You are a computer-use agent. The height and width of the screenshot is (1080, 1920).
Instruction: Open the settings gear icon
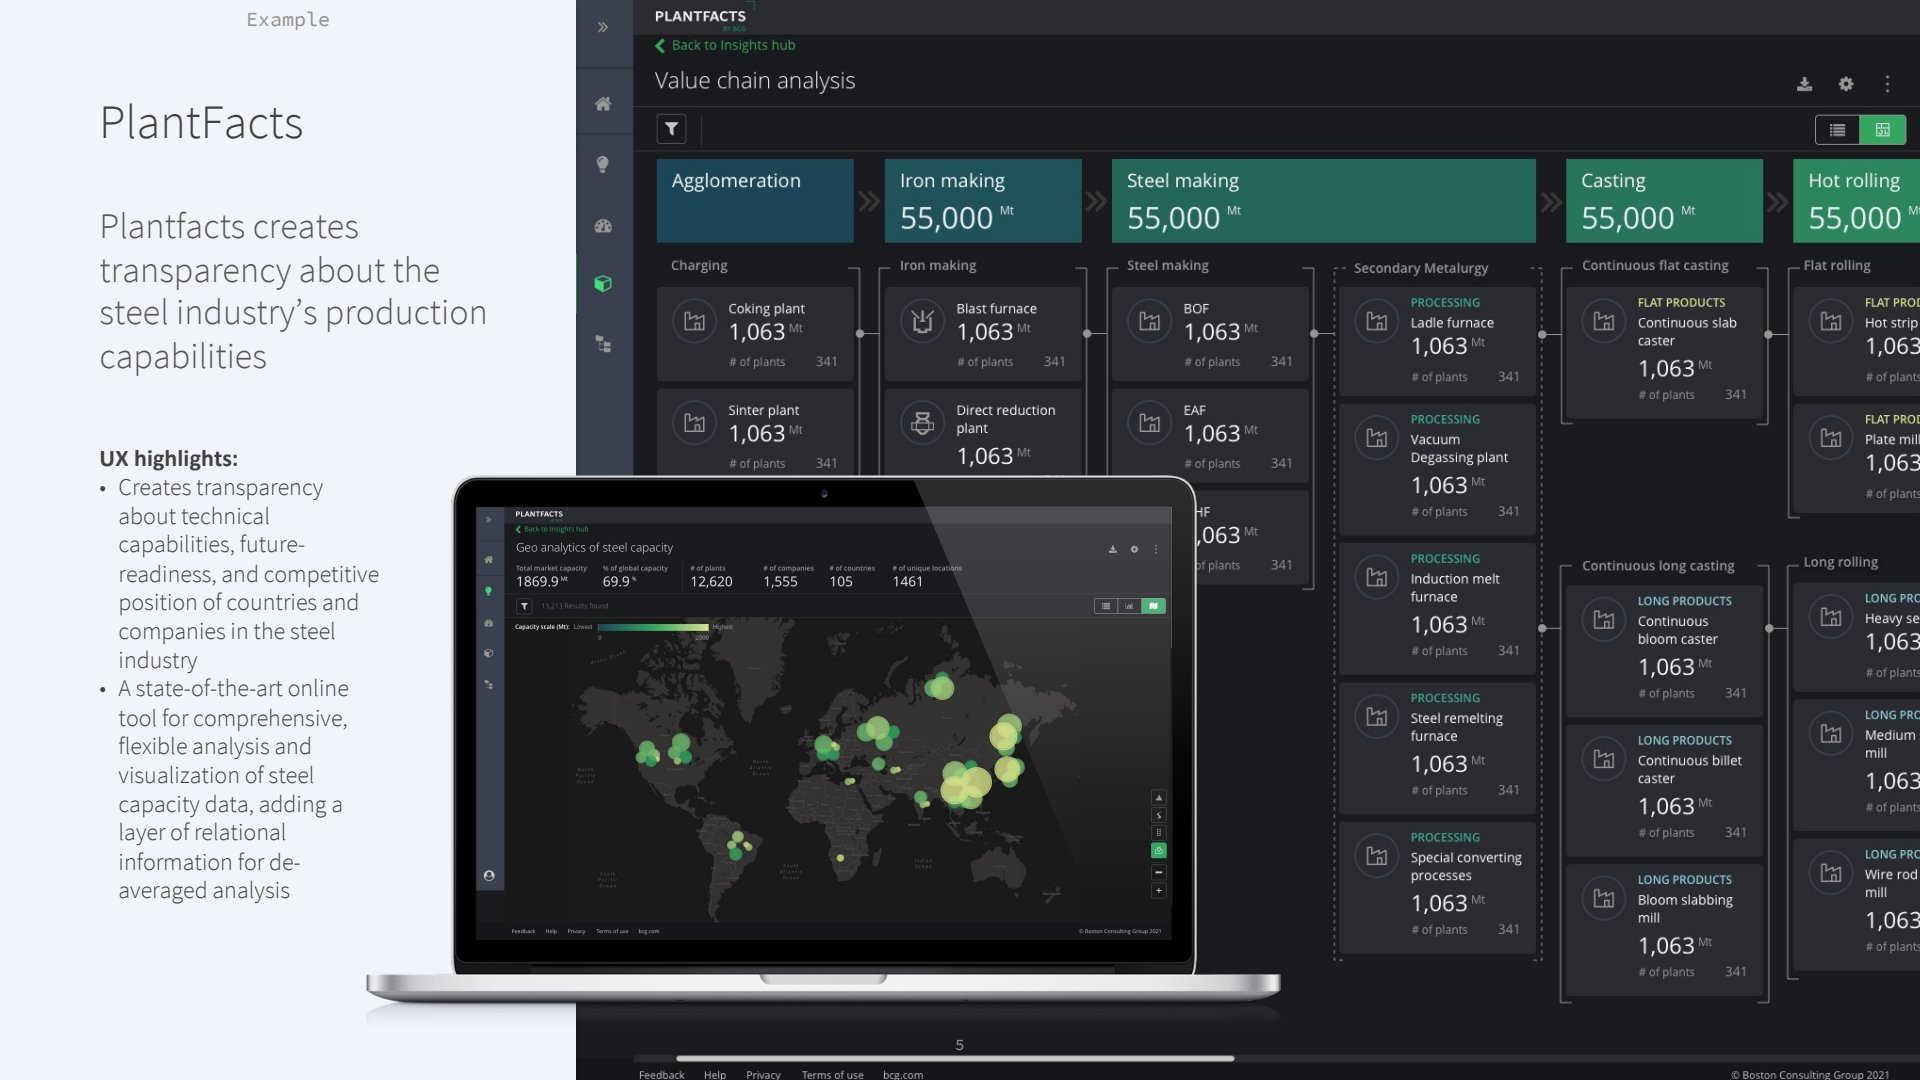tap(1846, 84)
